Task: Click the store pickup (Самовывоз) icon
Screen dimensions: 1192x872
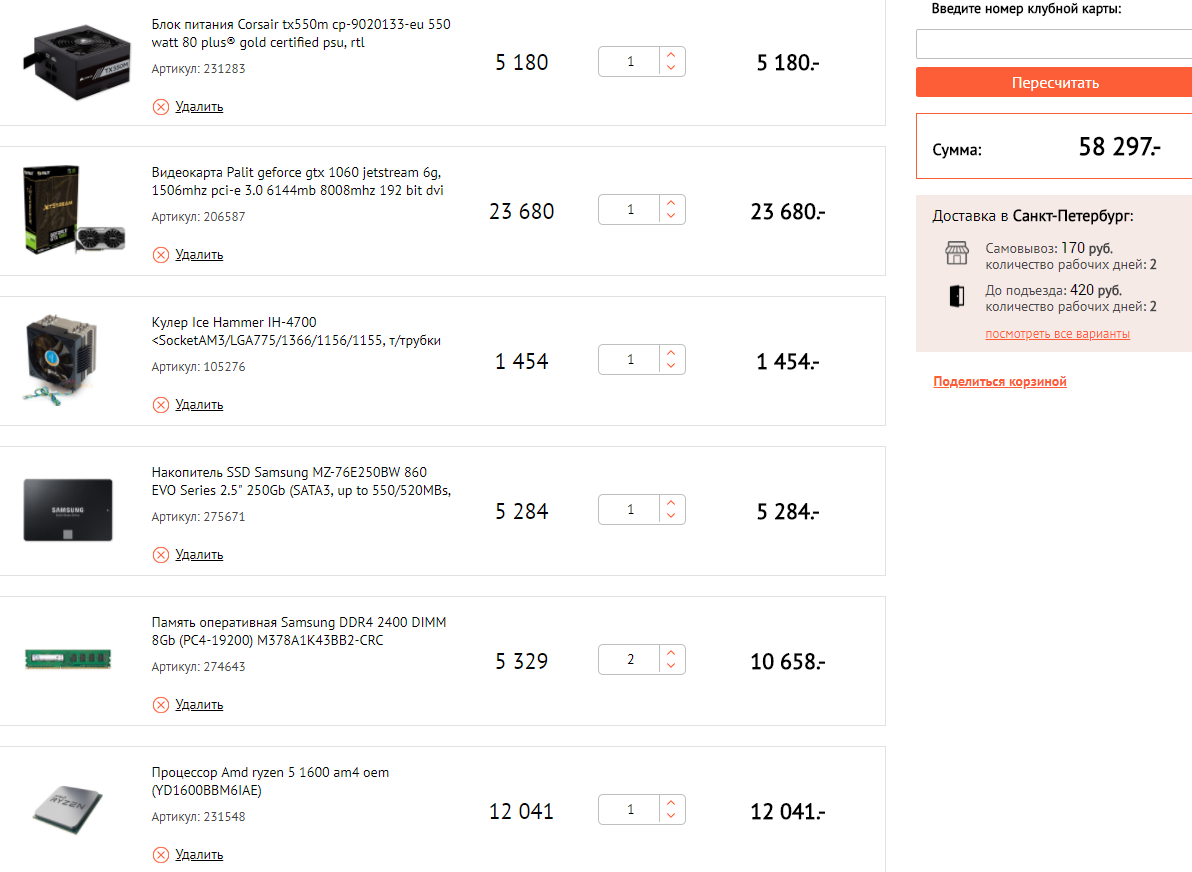Action: 957,254
